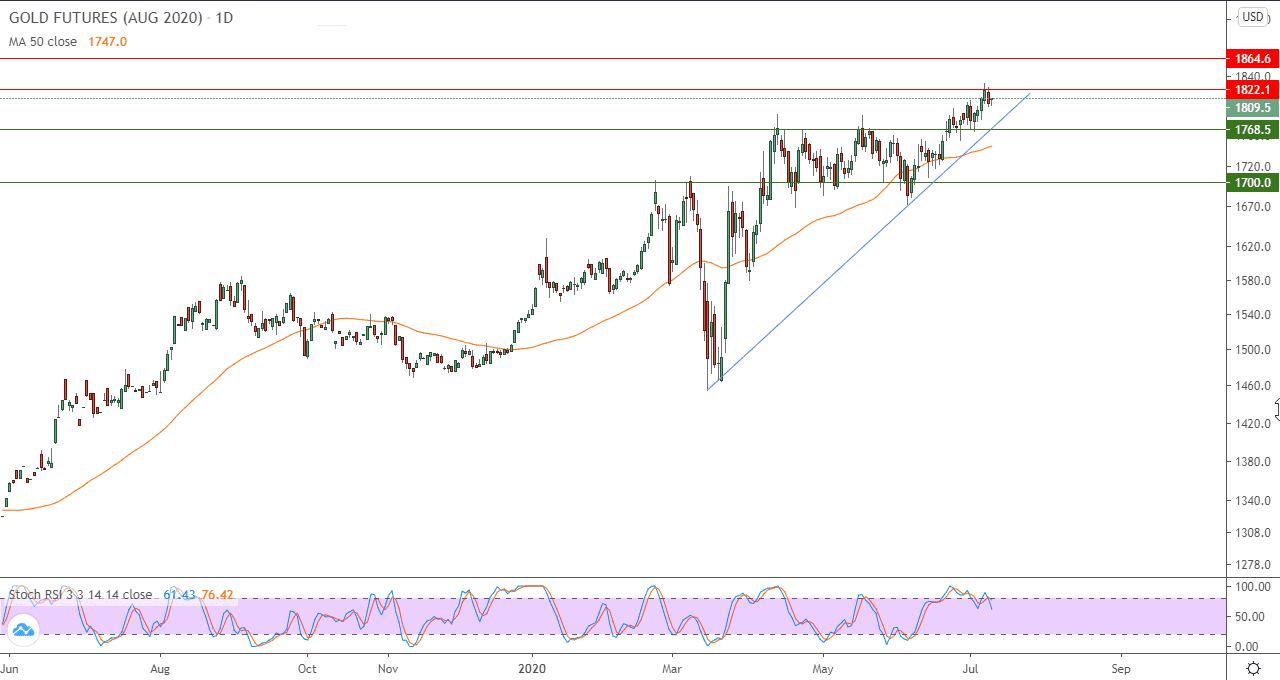This screenshot has width=1280, height=680.
Task: Click the 1670.0 price scale tick
Action: (1253, 207)
